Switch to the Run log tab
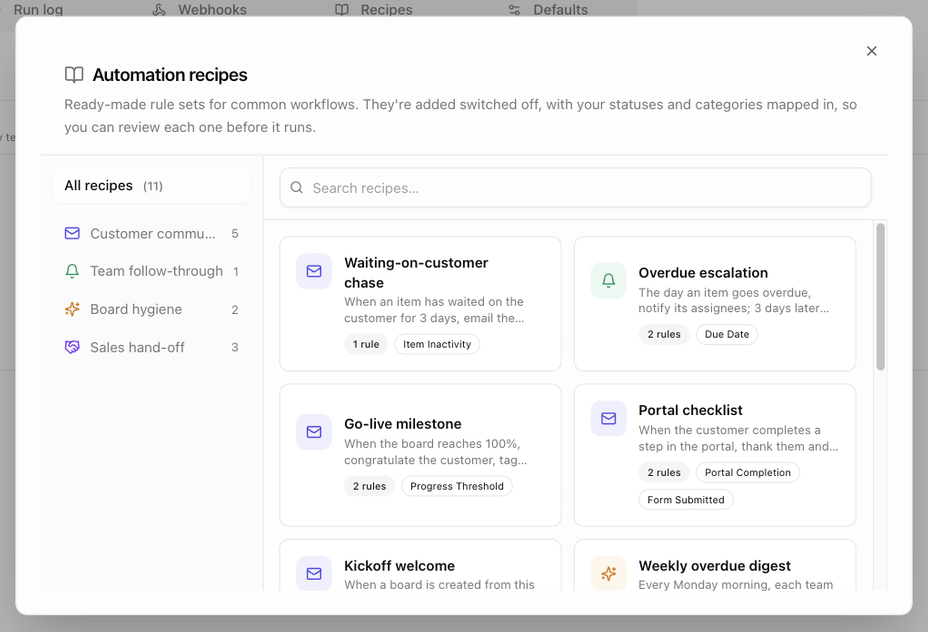The image size is (928, 632). coord(38,9)
